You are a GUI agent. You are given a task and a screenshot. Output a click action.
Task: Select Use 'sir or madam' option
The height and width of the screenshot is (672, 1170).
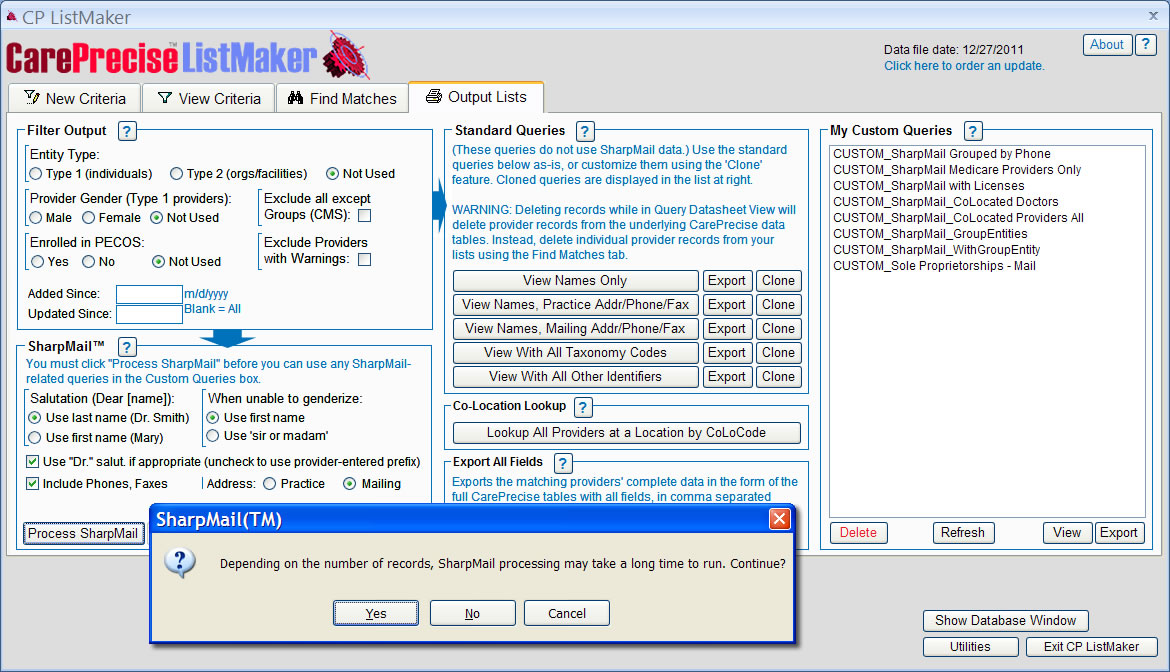pos(214,437)
